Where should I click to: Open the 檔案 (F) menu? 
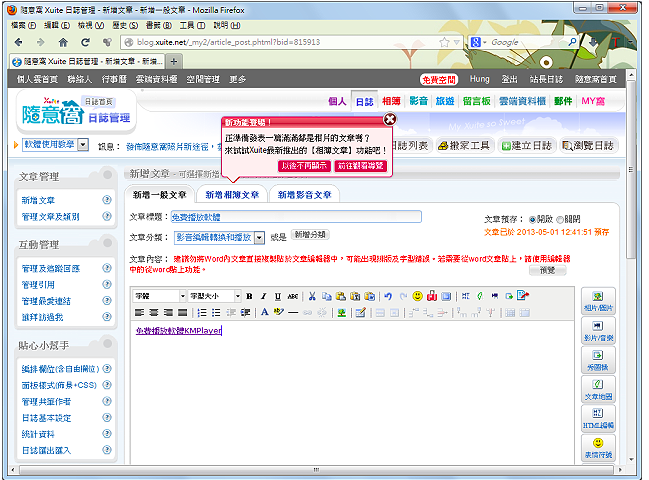point(23,25)
